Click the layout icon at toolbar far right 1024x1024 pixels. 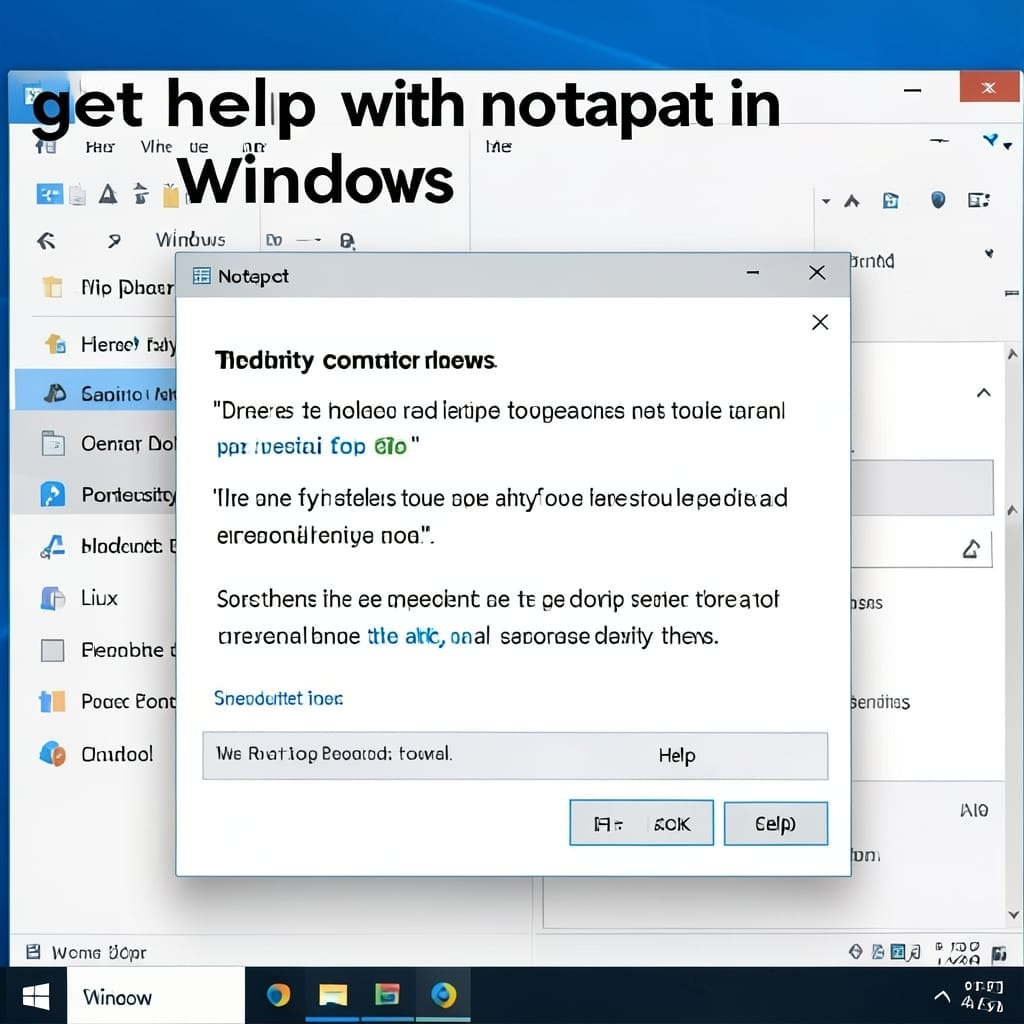tap(979, 200)
